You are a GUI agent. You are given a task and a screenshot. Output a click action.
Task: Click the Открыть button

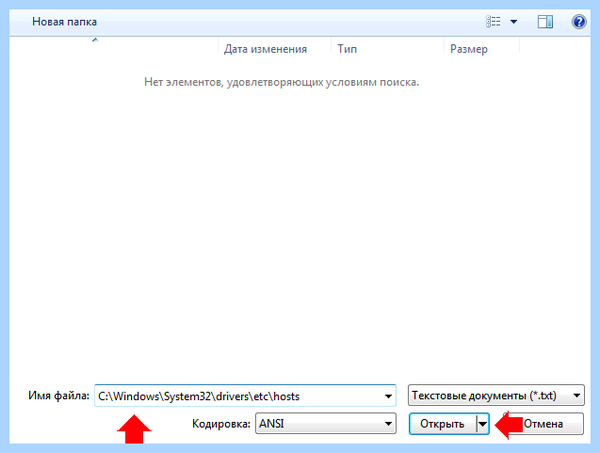442,424
